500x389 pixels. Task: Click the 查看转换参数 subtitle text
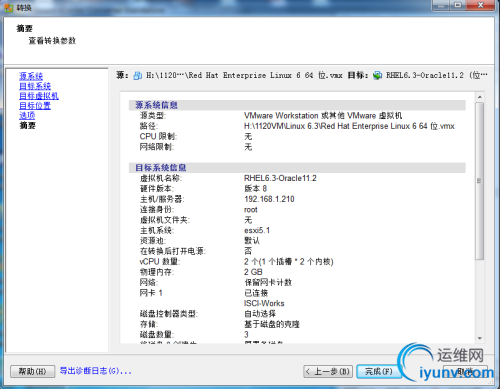pyautogui.click(x=52, y=41)
